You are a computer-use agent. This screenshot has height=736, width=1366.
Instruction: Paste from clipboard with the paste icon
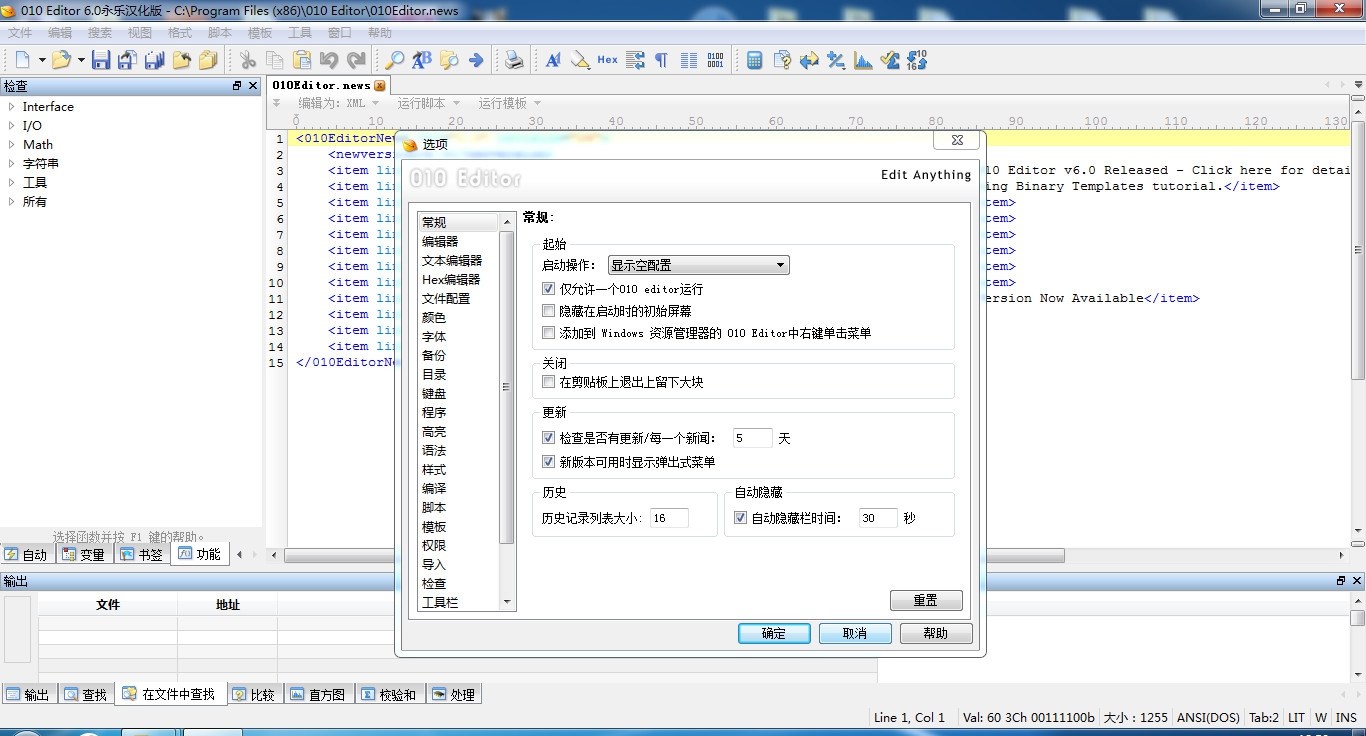click(x=302, y=60)
